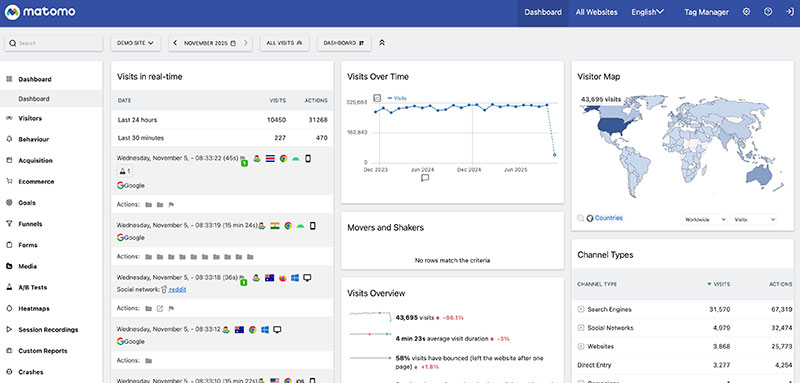Open the Demo Site selector dropdown
This screenshot has height=383, width=800.
pyautogui.click(x=136, y=43)
